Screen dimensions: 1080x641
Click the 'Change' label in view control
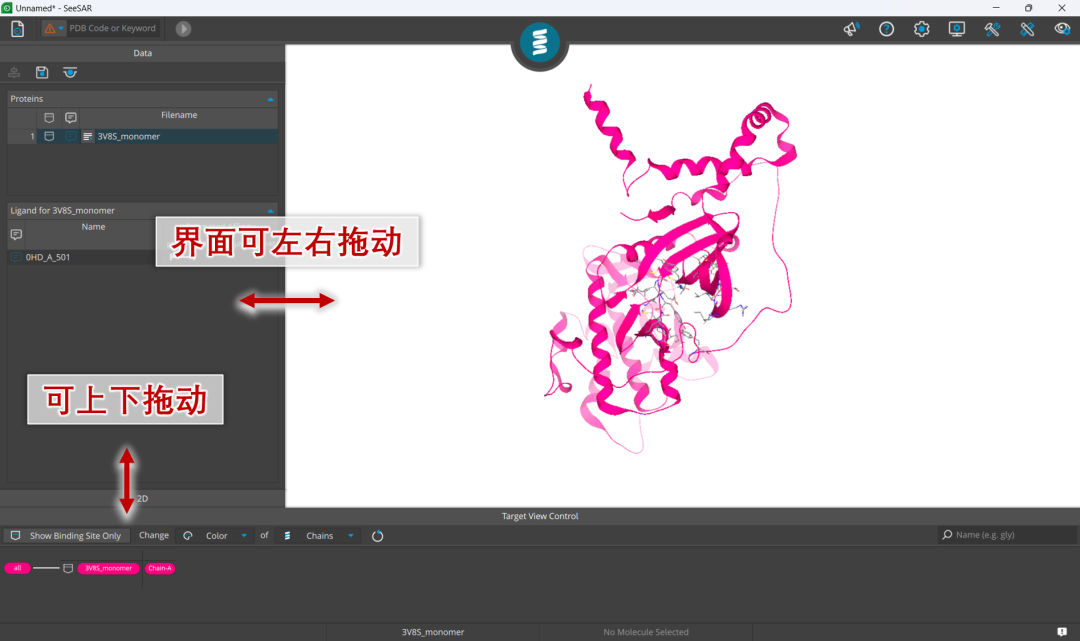(x=154, y=535)
